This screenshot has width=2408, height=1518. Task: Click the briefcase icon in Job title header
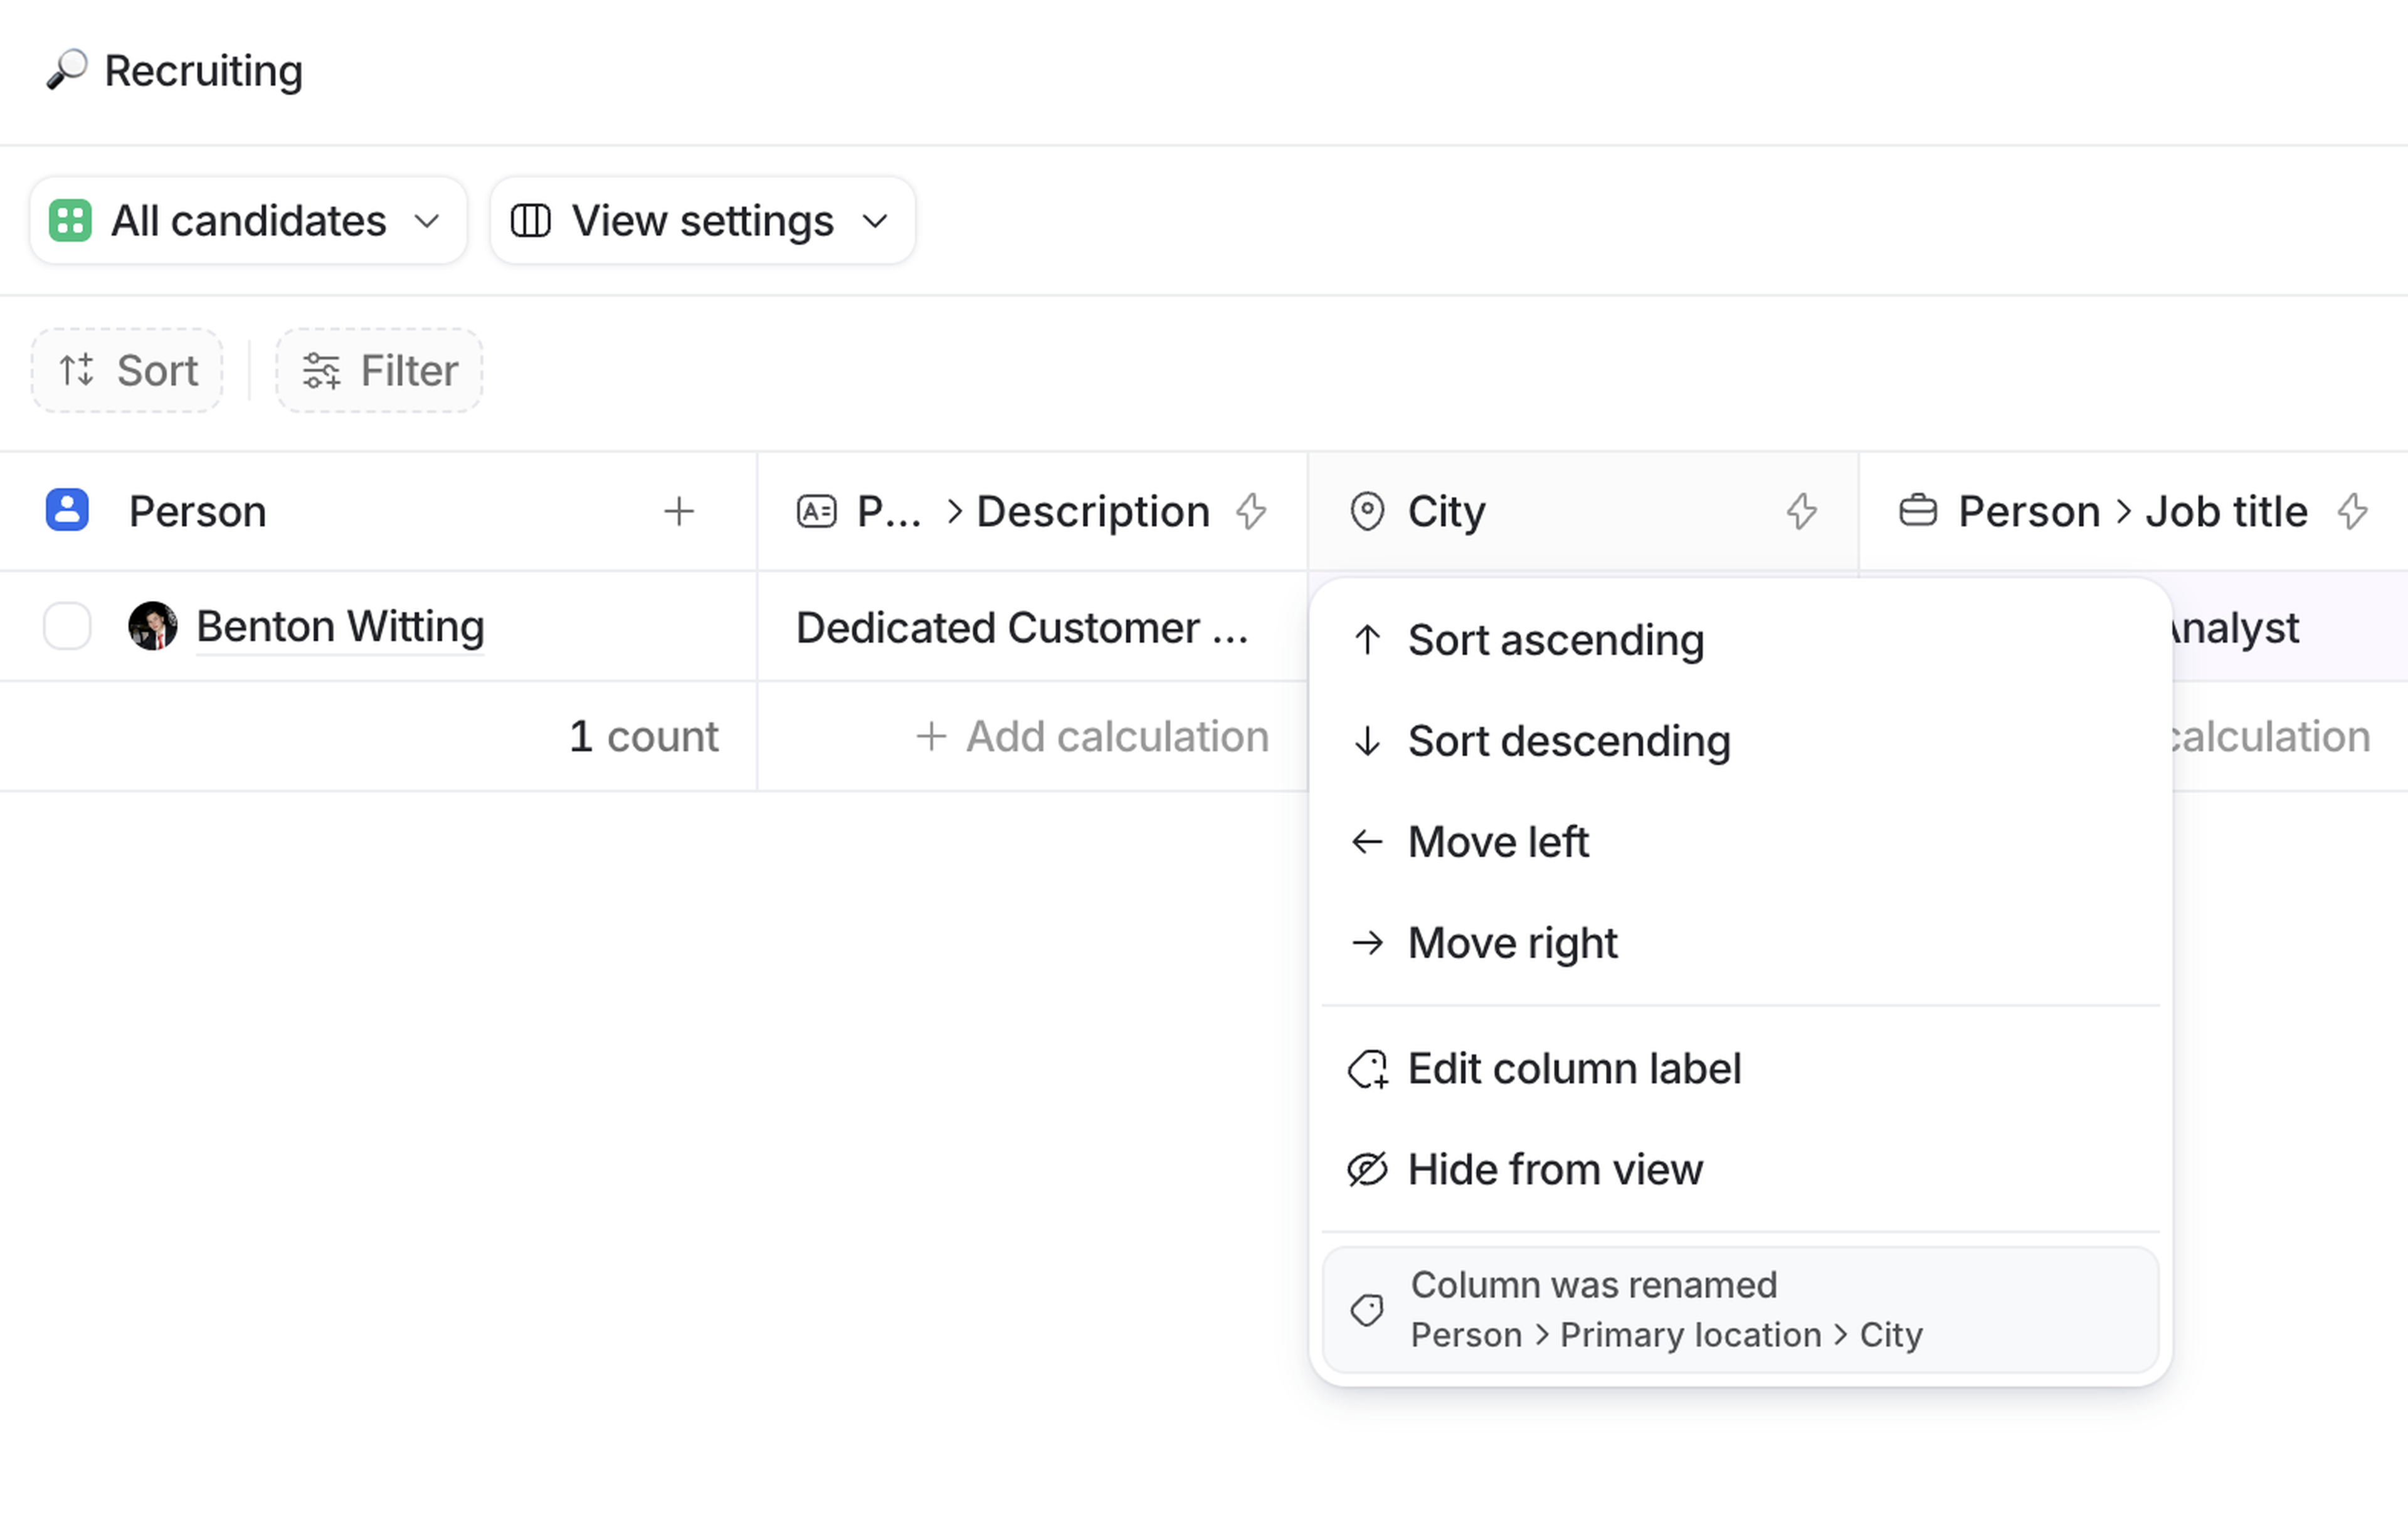(x=1917, y=511)
